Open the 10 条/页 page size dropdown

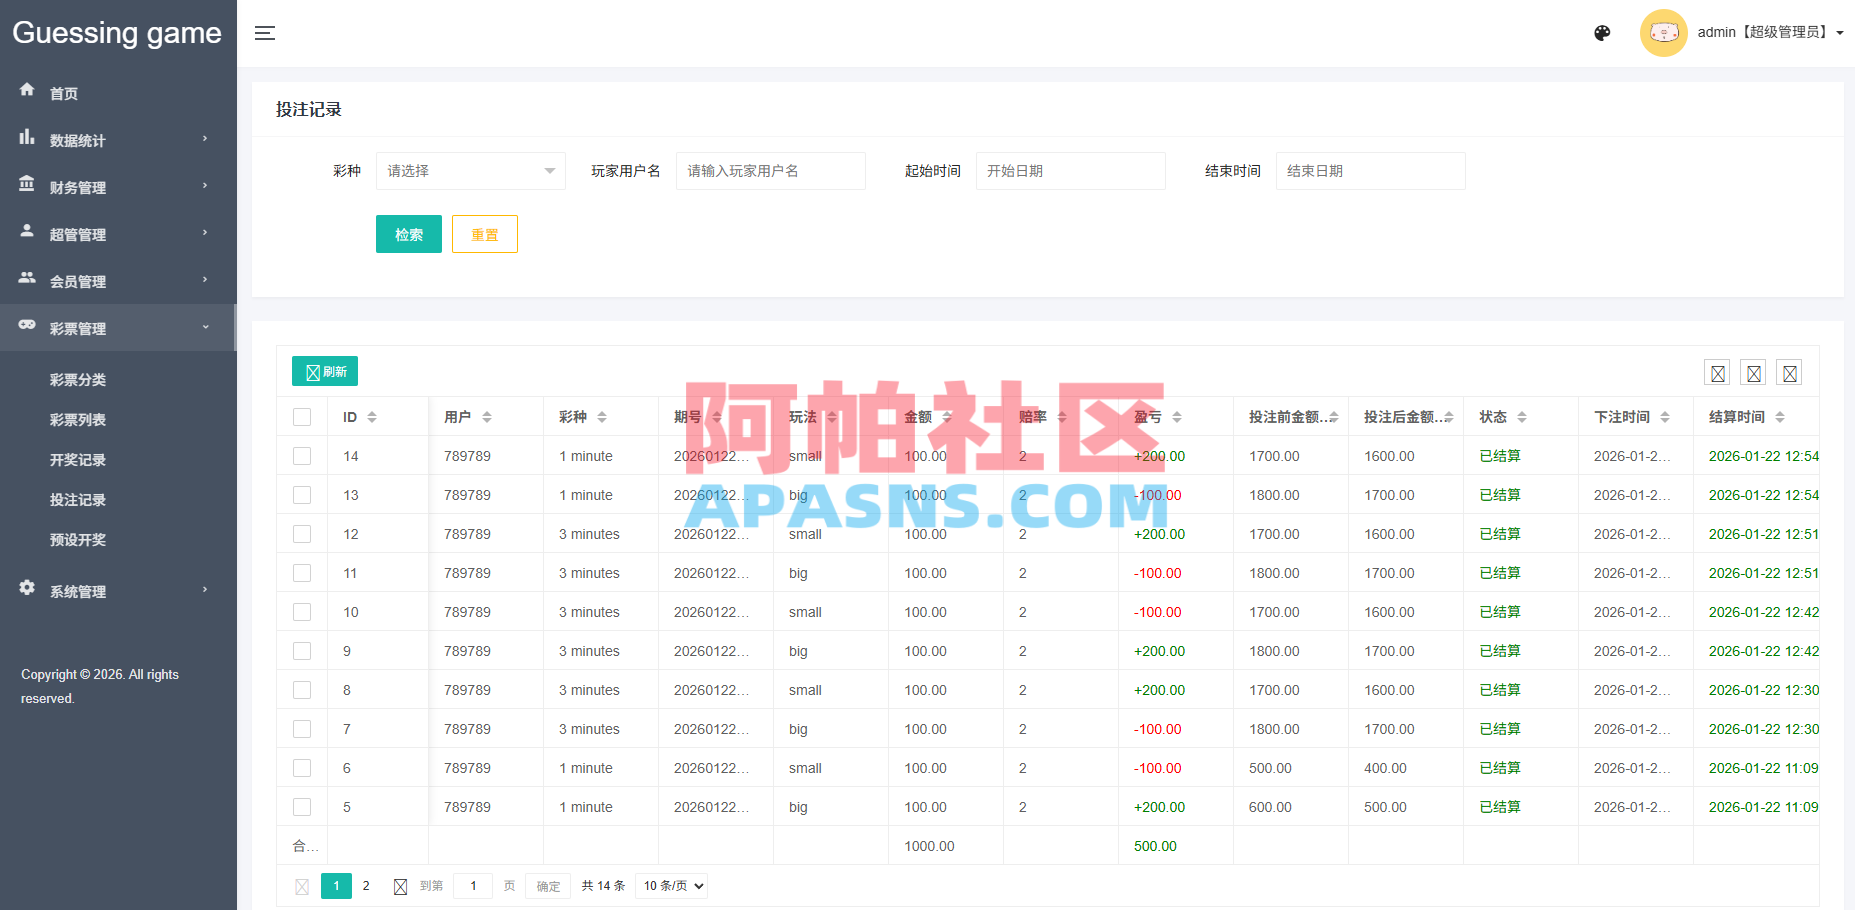672,886
